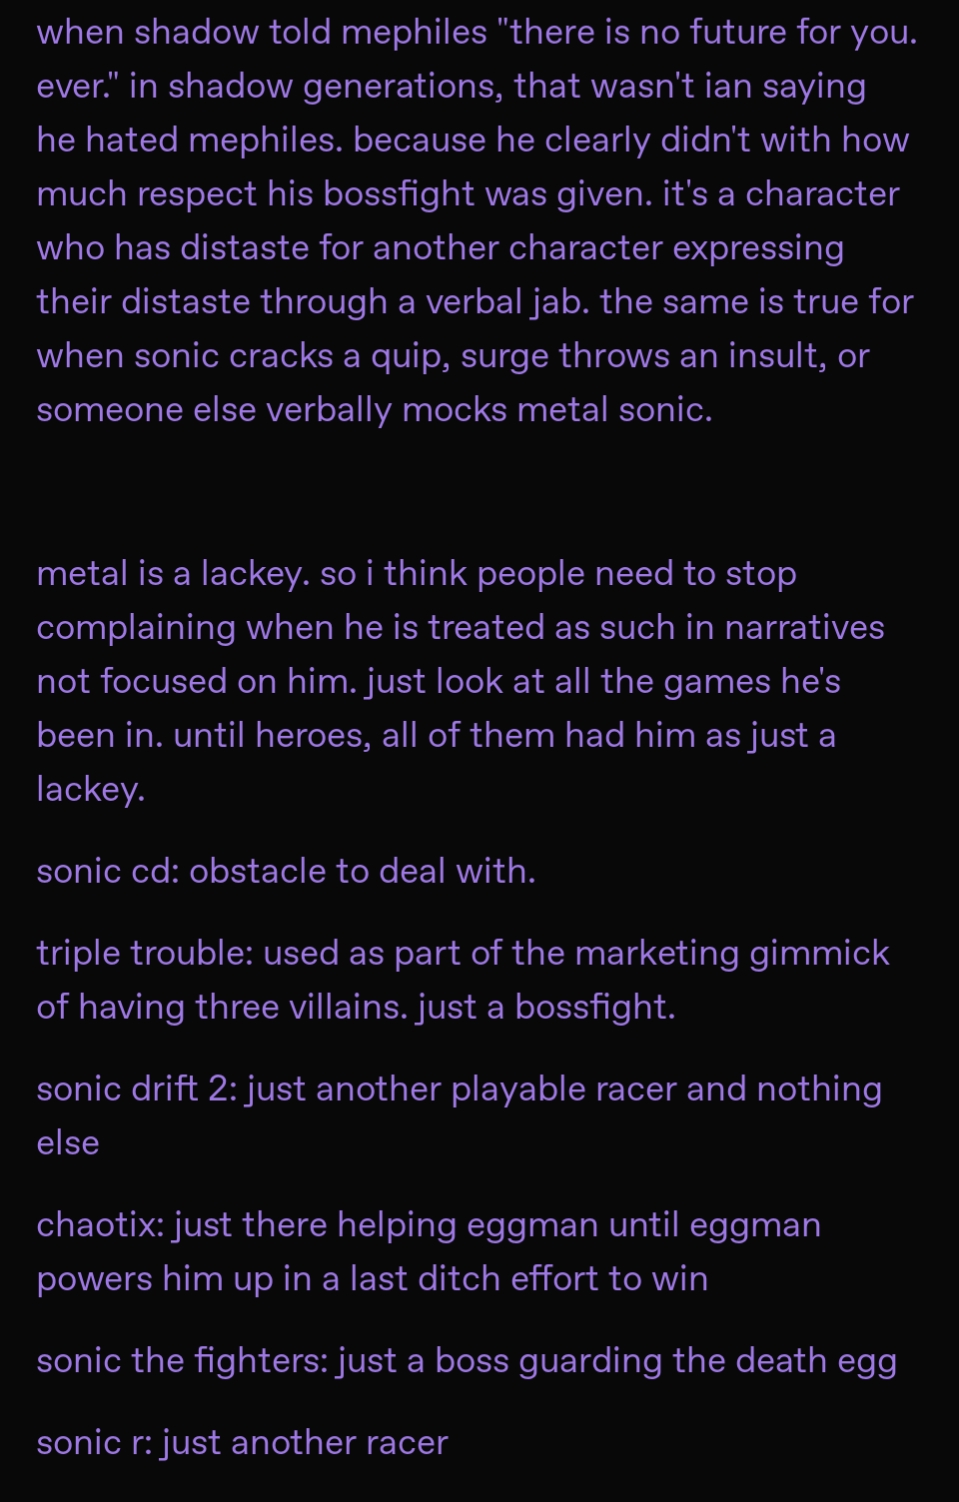
Task: Click the line starting "complaining when he is treated"
Action: point(460,628)
